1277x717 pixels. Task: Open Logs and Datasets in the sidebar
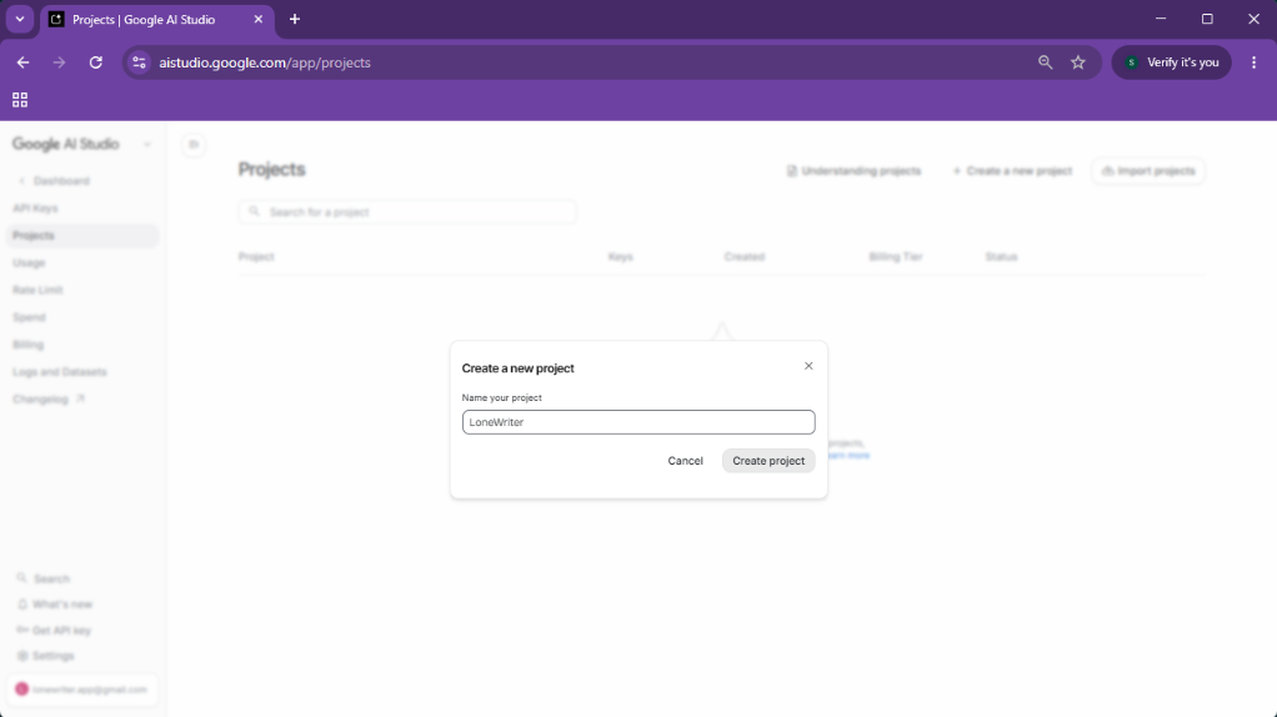(60, 371)
